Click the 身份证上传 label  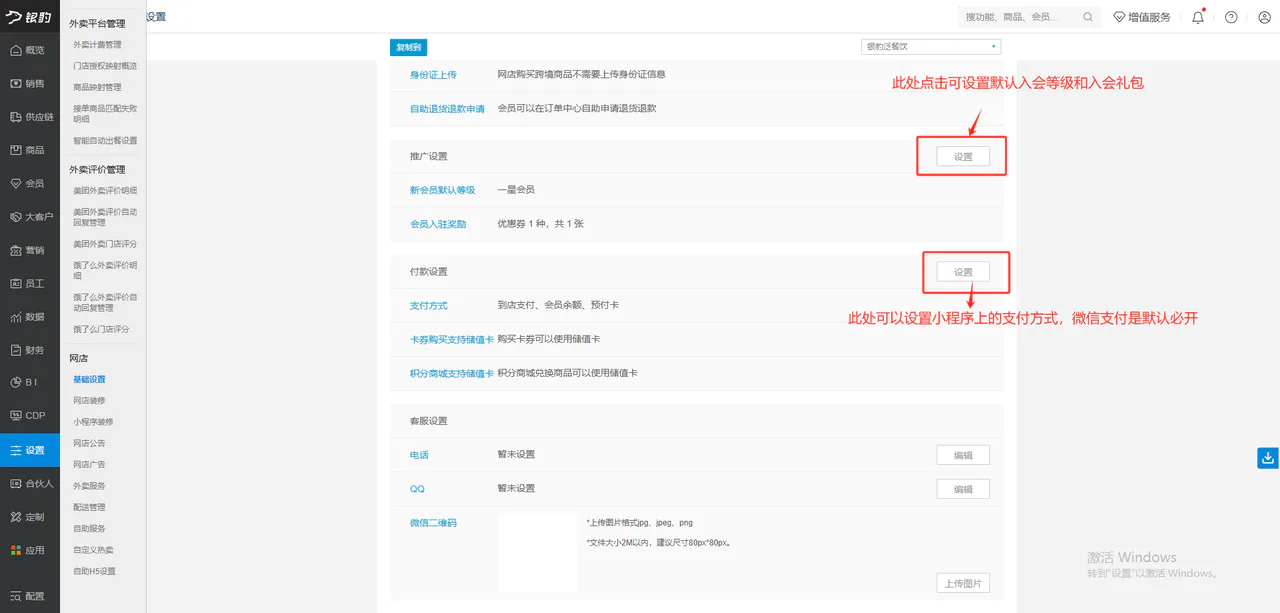pos(433,74)
